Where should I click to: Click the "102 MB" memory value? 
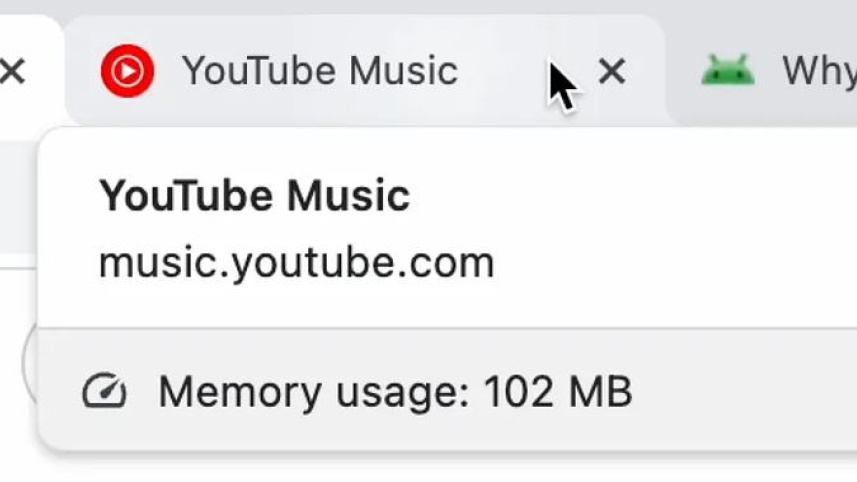click(x=557, y=392)
